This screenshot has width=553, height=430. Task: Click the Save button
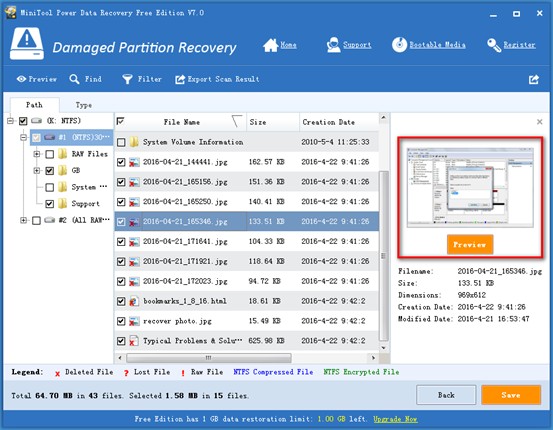coord(511,395)
